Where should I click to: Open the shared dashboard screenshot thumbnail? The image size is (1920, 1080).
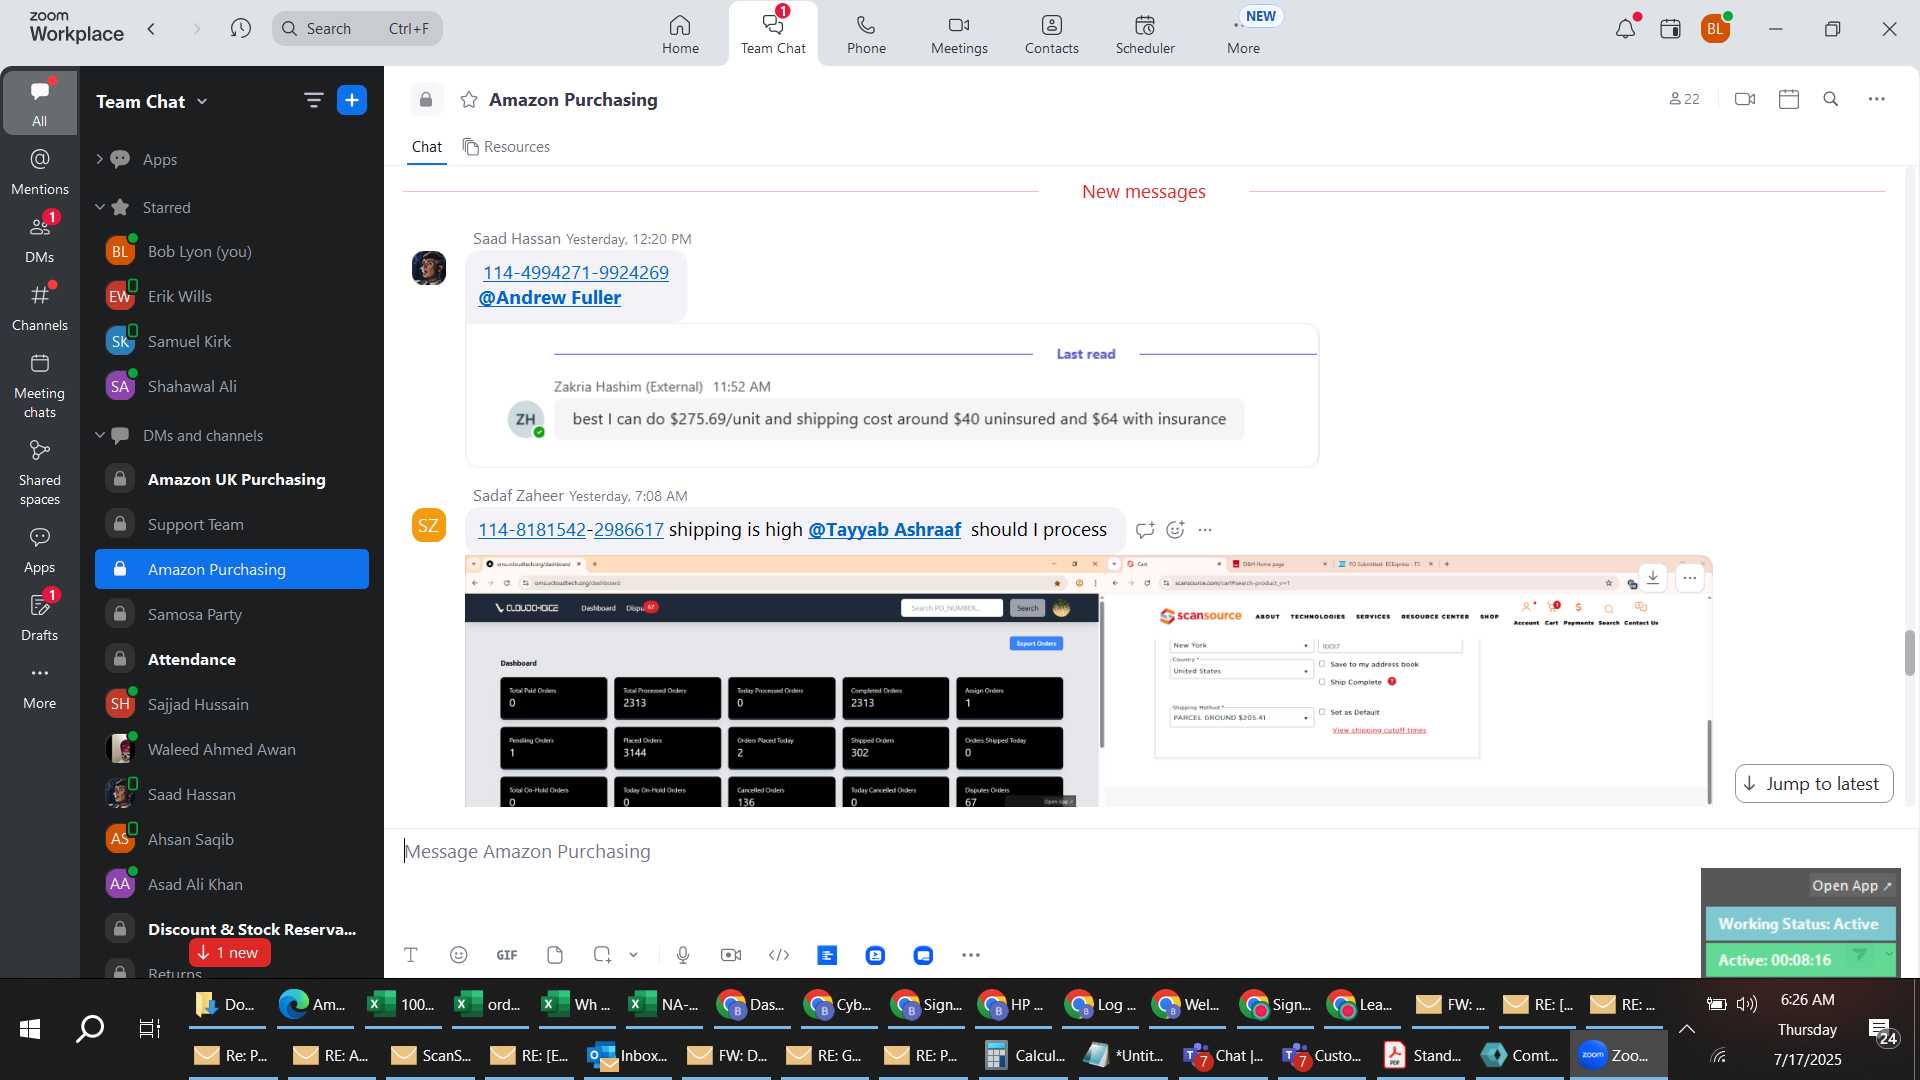[x=1088, y=681]
